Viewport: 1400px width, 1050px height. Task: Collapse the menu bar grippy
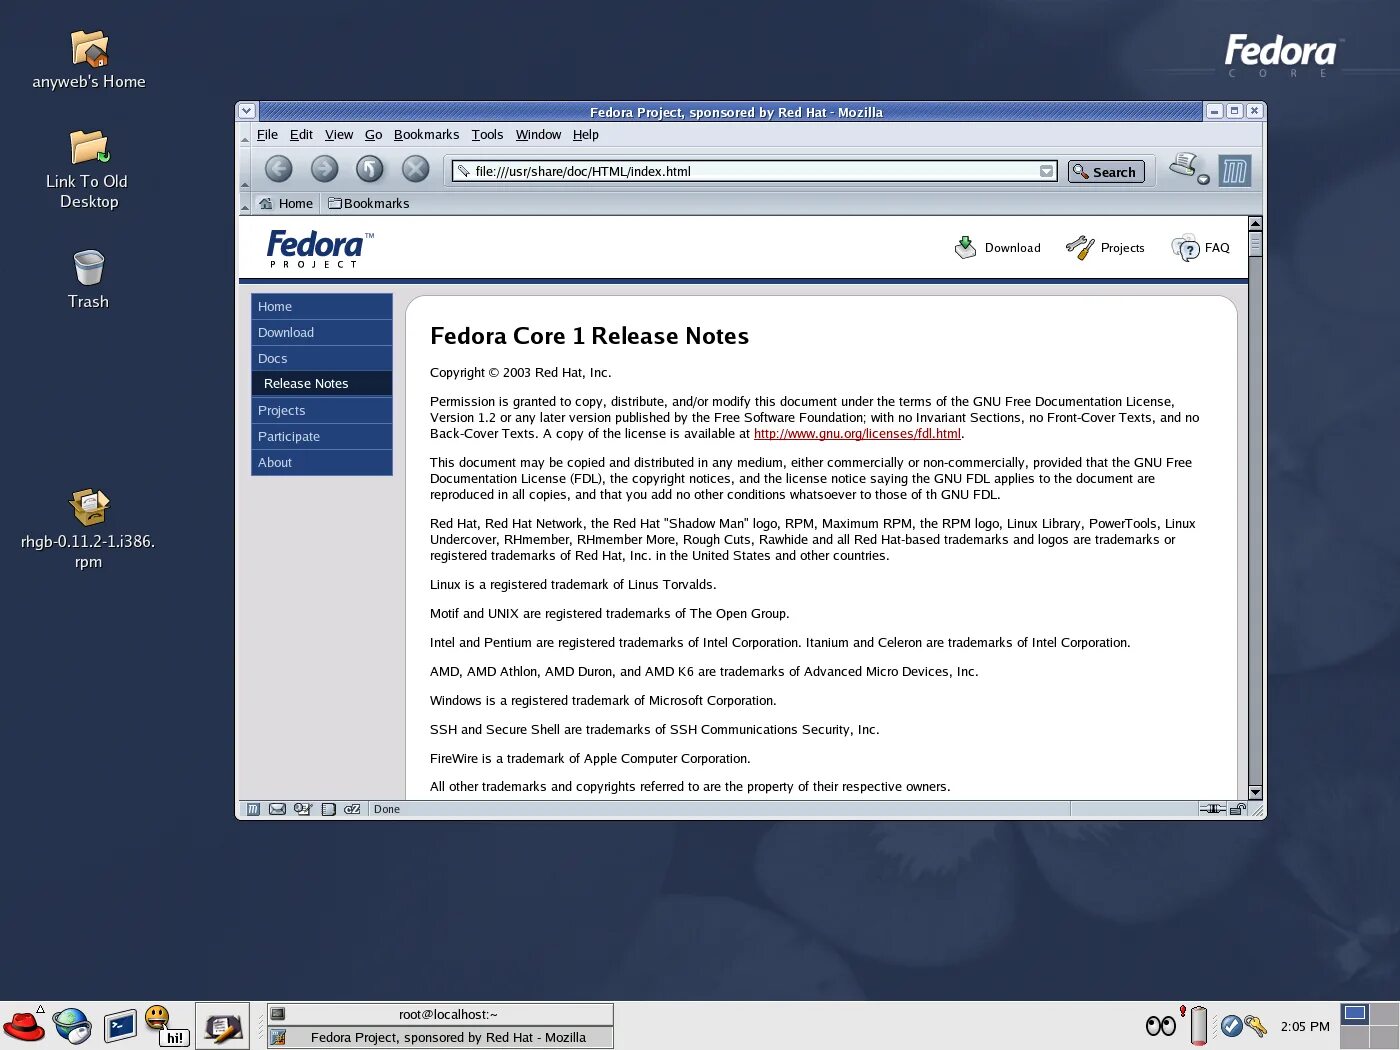pos(245,135)
